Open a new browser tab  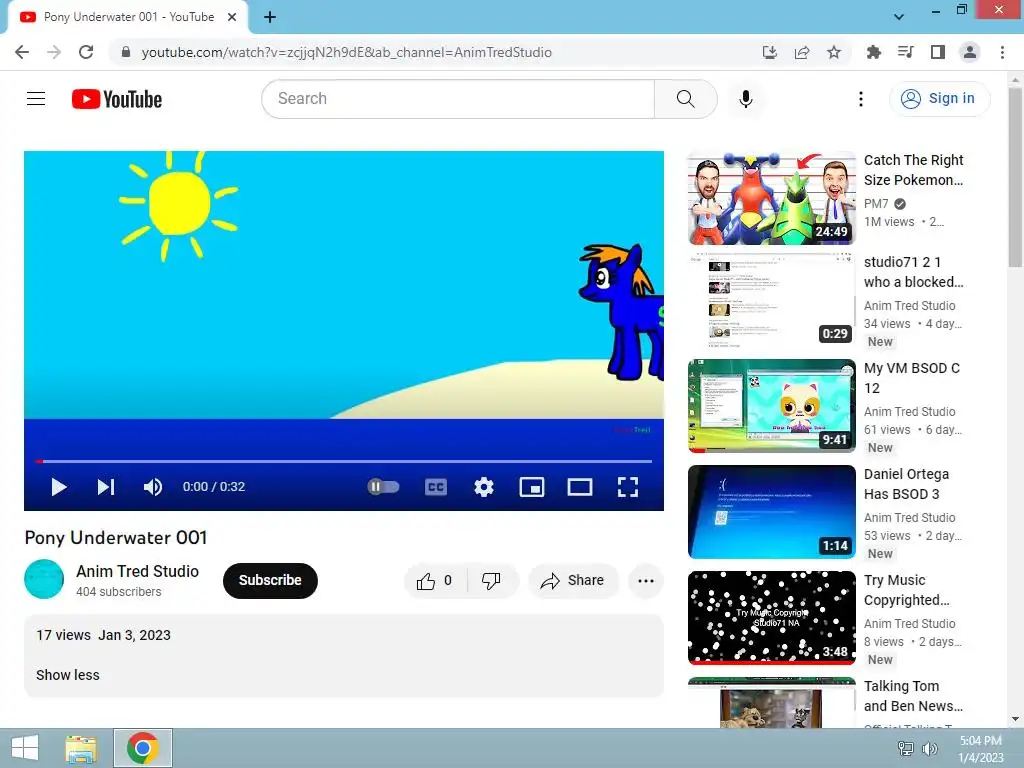pos(270,18)
